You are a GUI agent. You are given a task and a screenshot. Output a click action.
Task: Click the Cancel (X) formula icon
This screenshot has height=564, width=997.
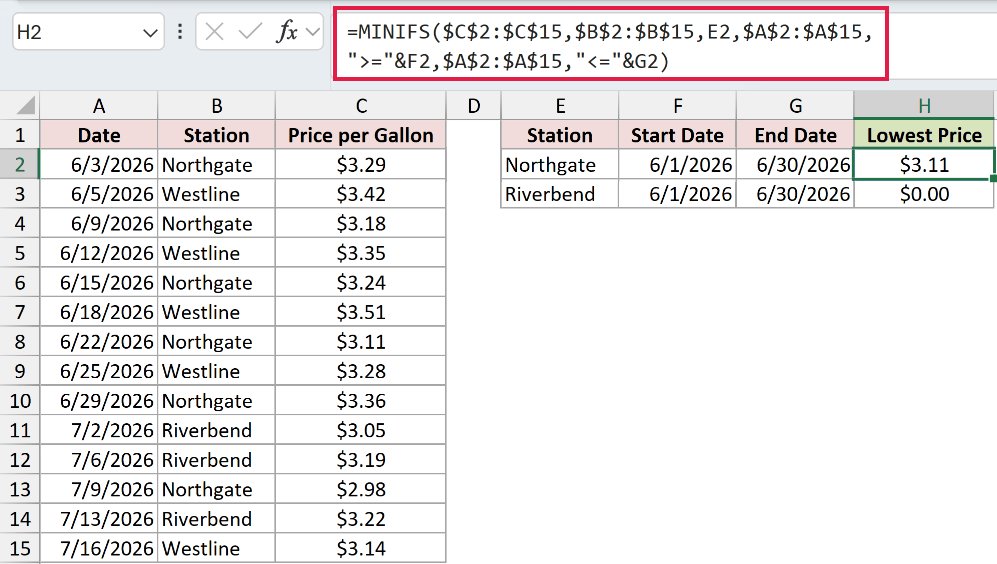tap(214, 31)
